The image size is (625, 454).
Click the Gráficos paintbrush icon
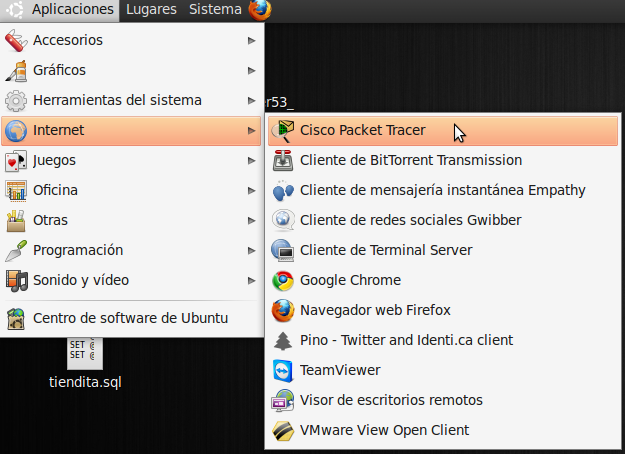16,71
